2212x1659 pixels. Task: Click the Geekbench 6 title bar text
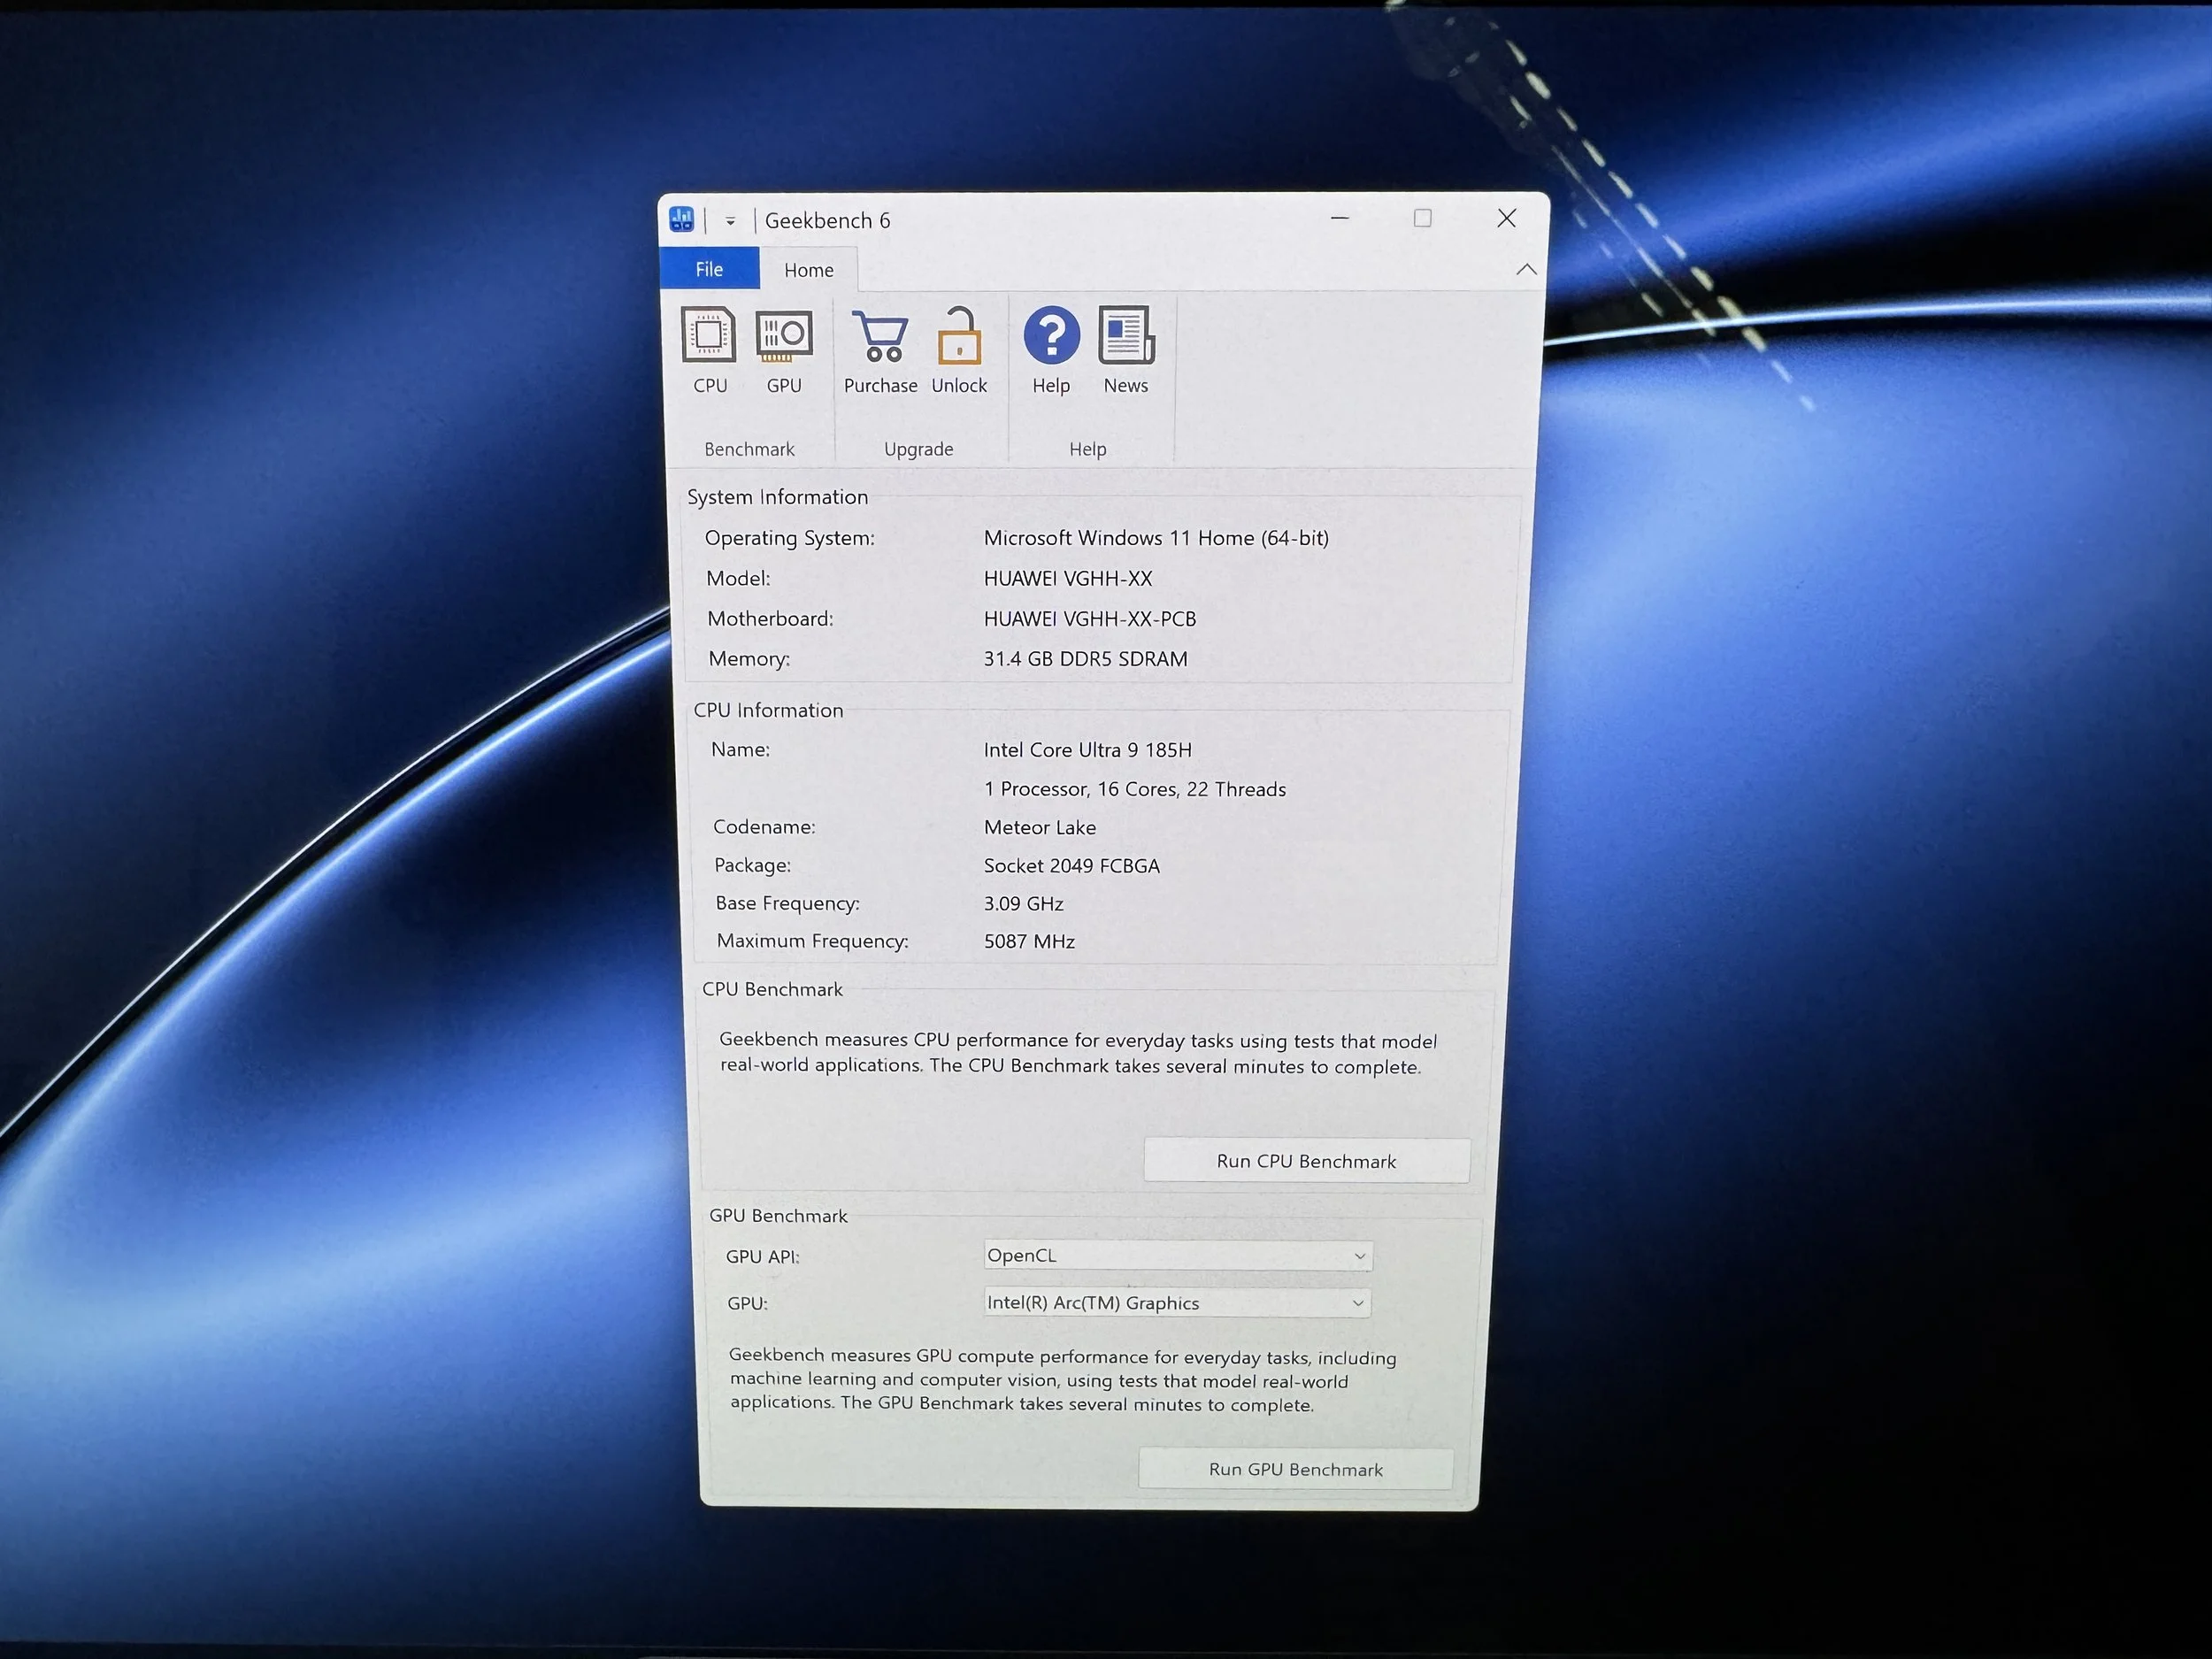[827, 221]
